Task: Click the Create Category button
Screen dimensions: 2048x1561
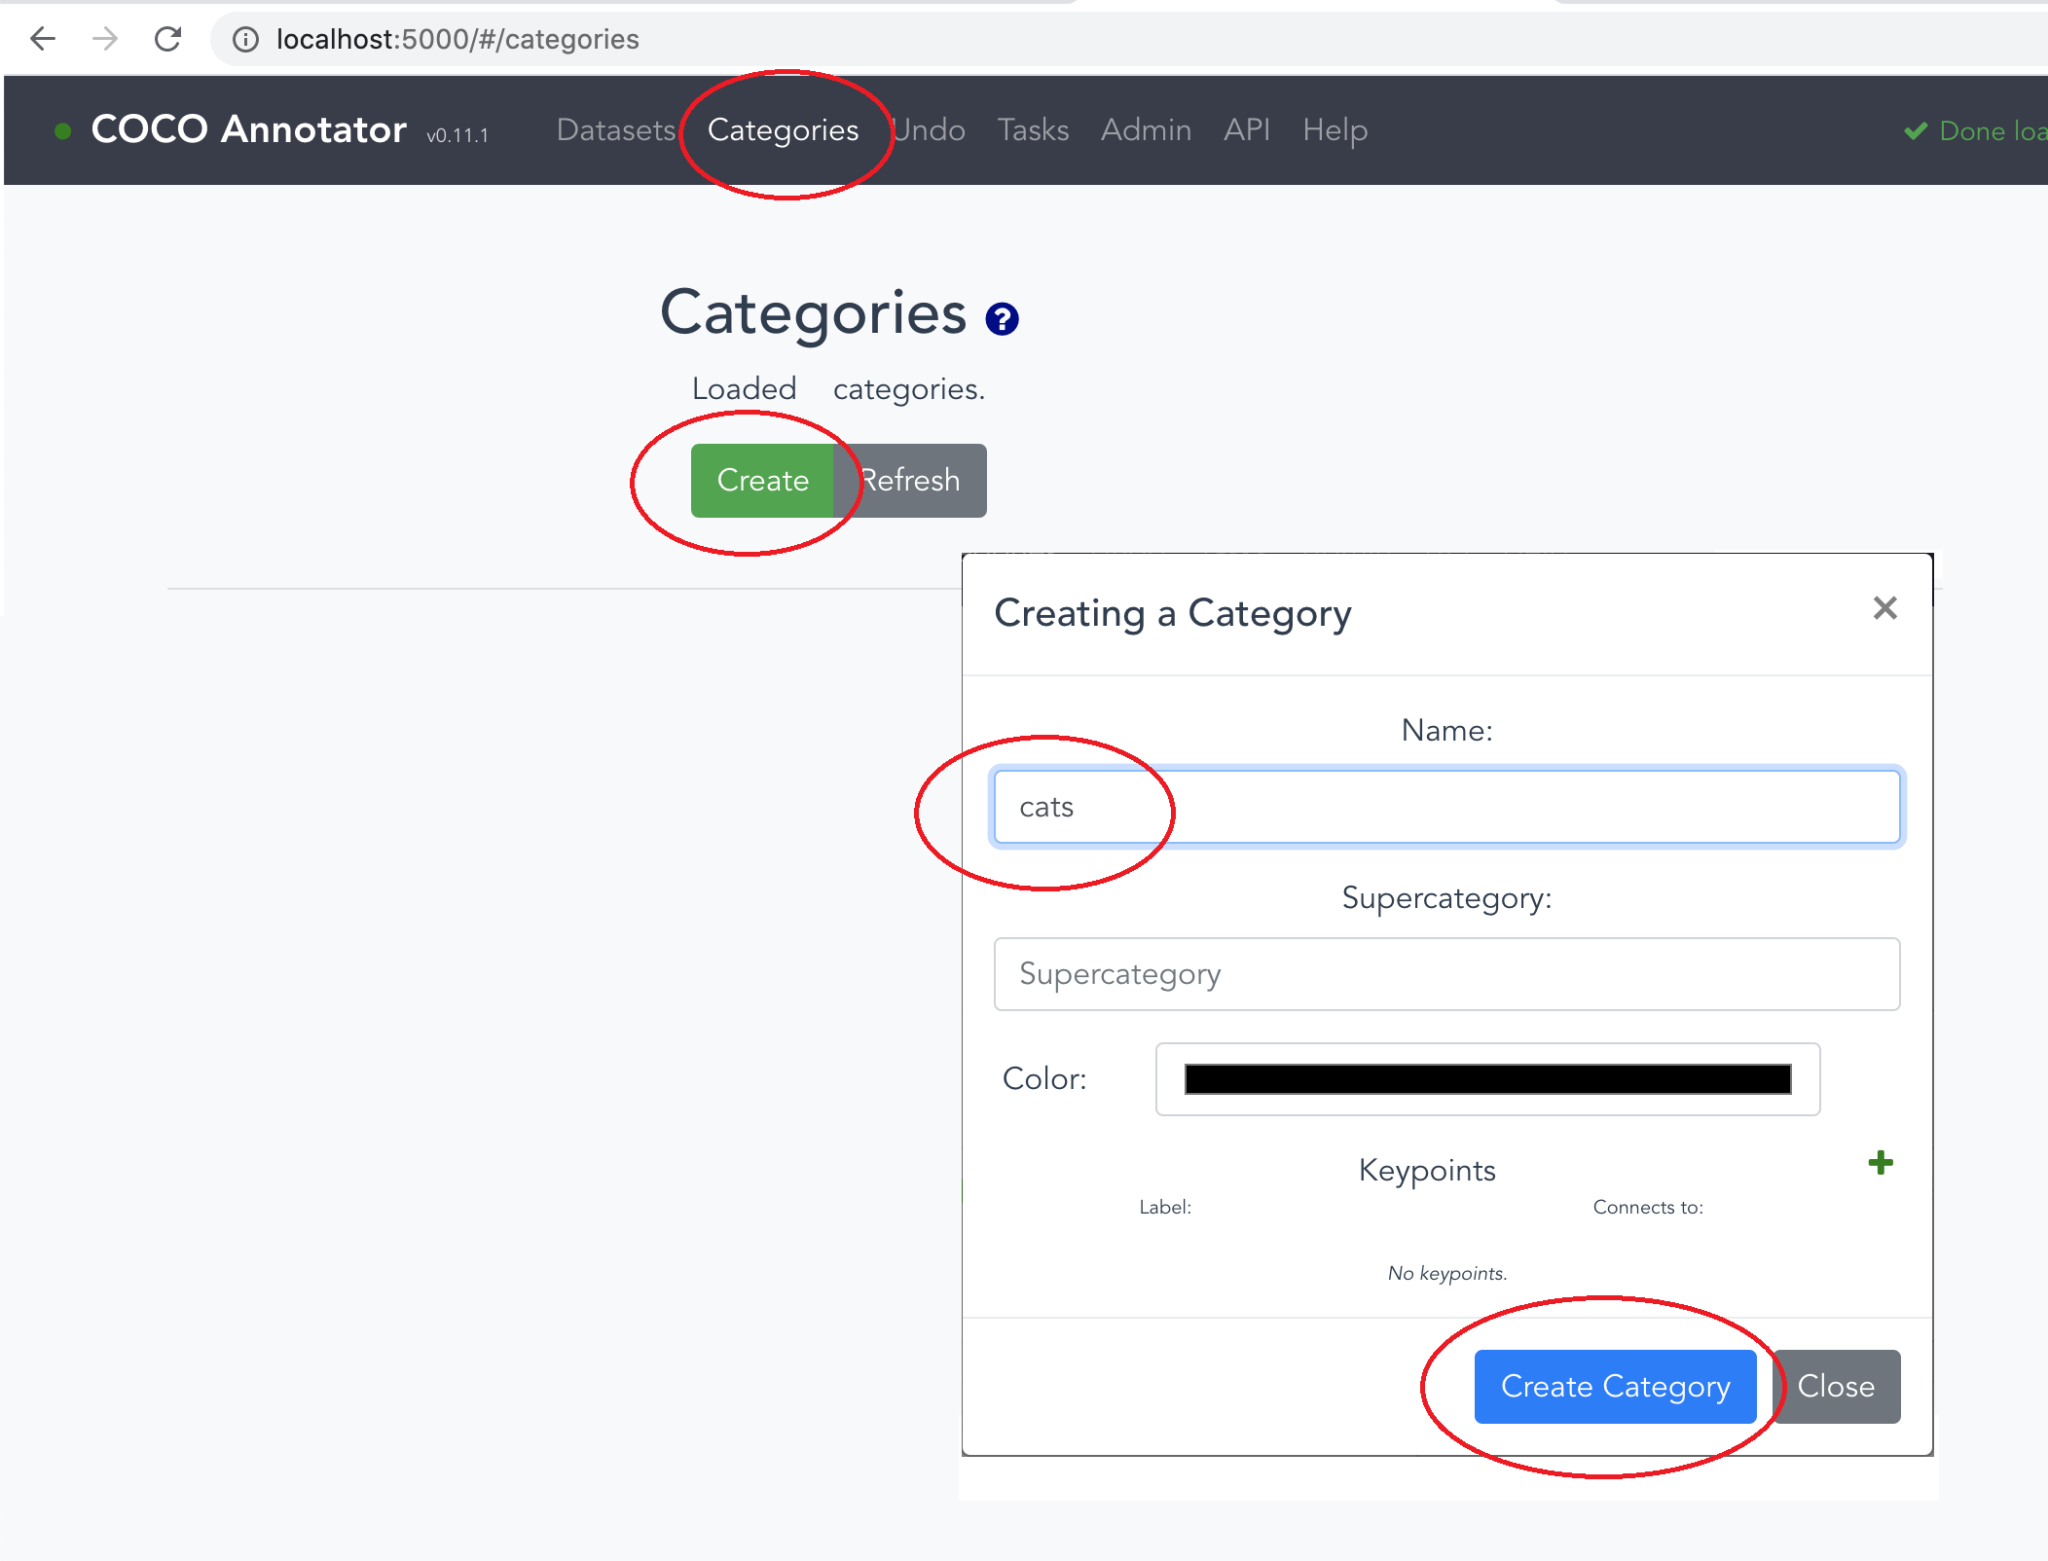Action: [x=1614, y=1386]
